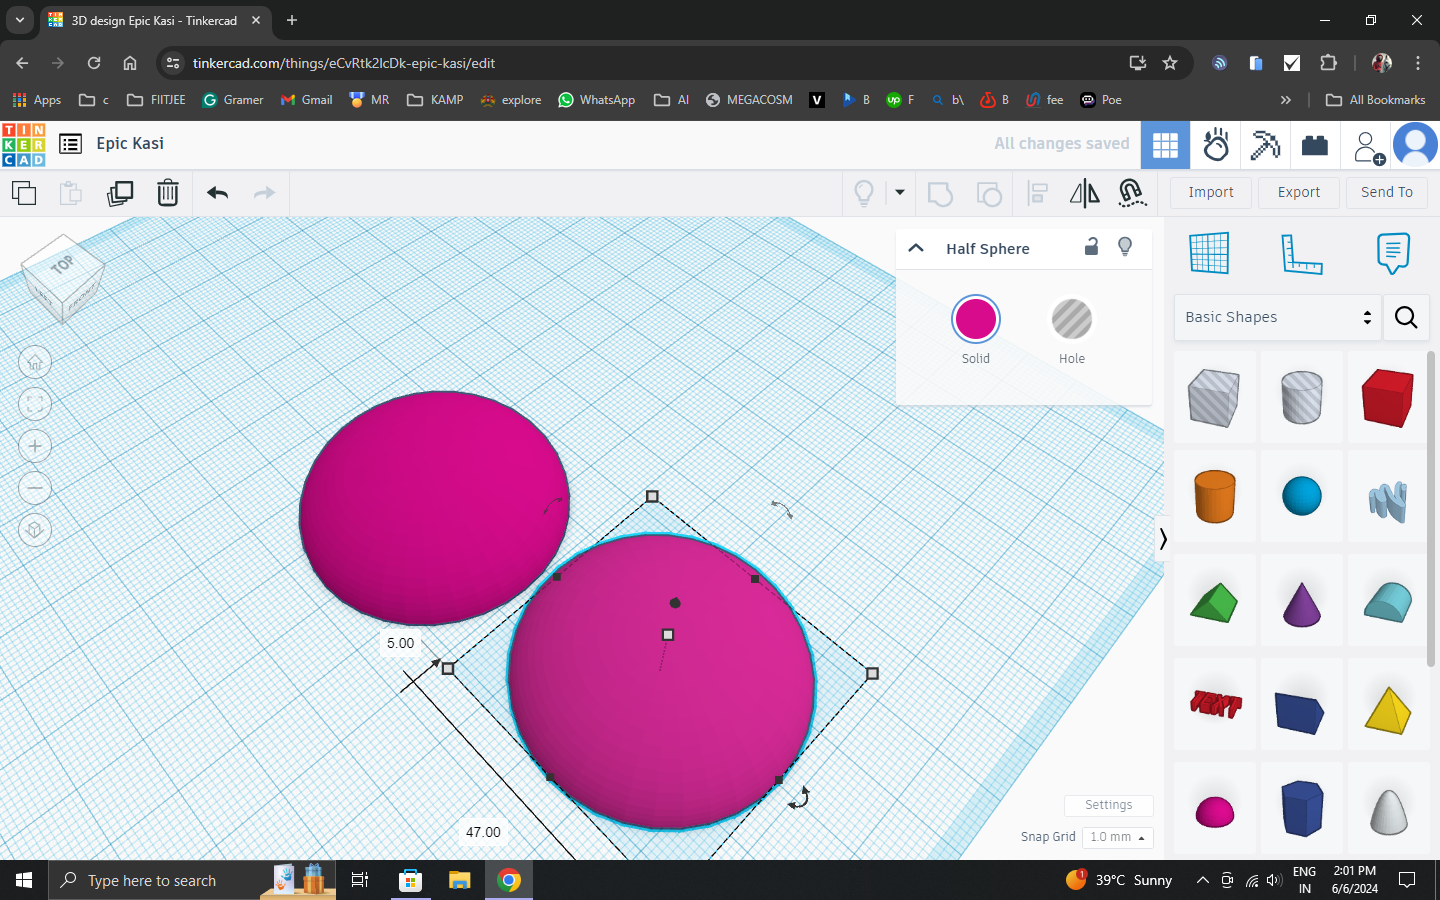
Task: Click the Send To button
Action: tap(1386, 192)
